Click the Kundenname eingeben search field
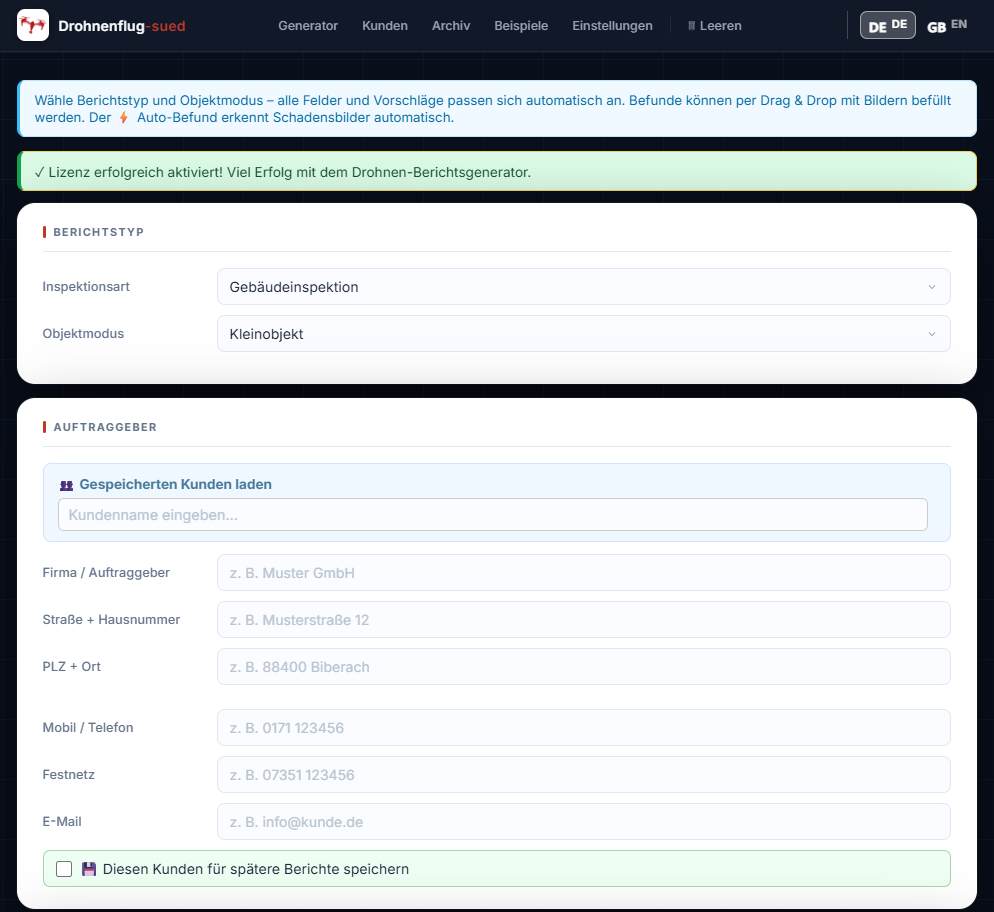The height and width of the screenshot is (912, 994). (x=492, y=515)
